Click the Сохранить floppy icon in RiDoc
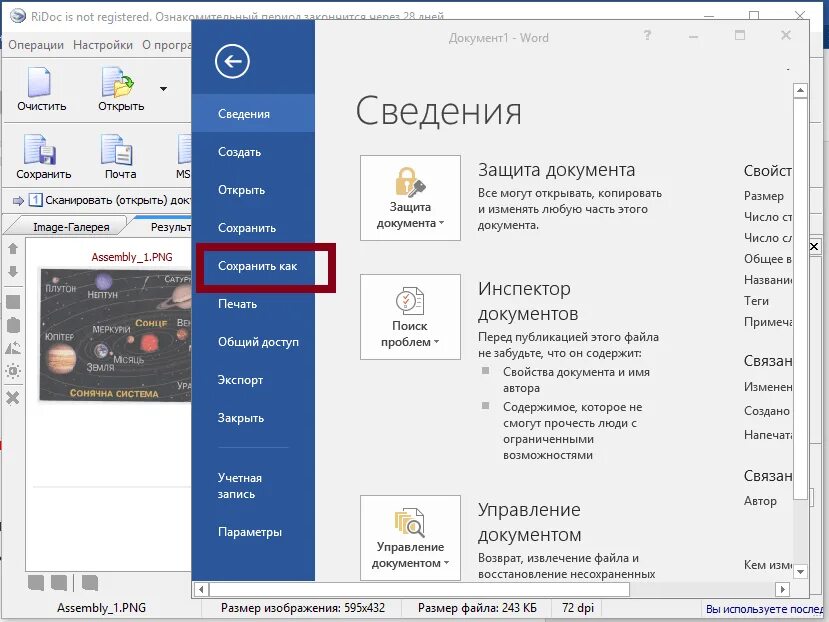The width and height of the screenshot is (829, 622). (40, 150)
